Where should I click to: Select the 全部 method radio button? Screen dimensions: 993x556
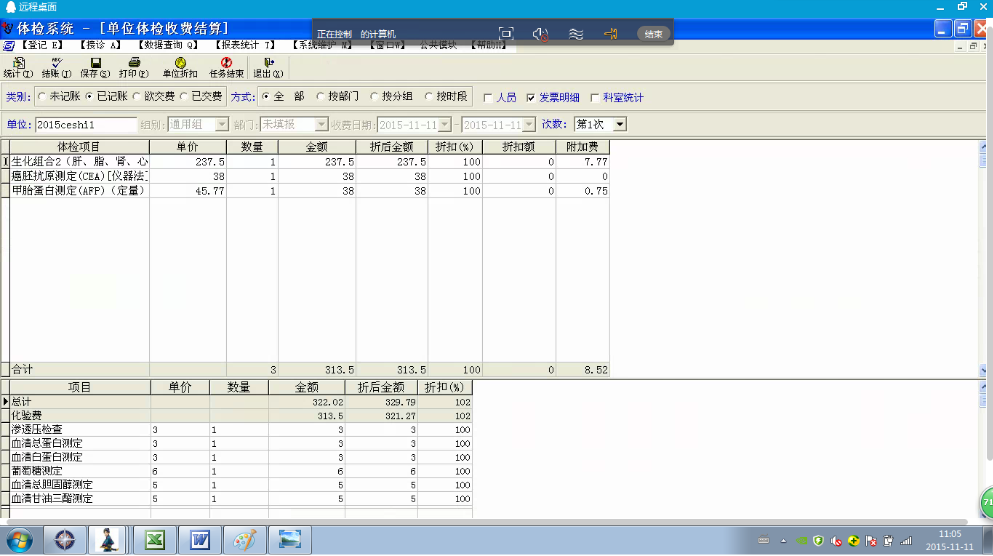(265, 96)
